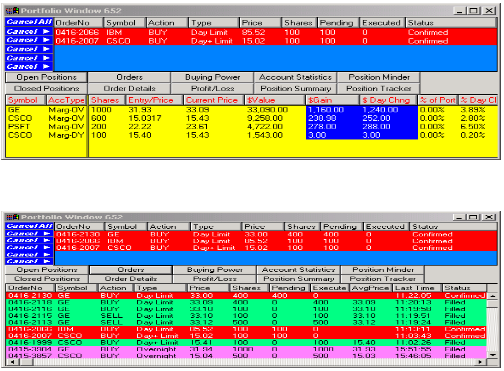Open Buying Power tab in the top window
The width and height of the screenshot is (504, 371).
point(212,77)
